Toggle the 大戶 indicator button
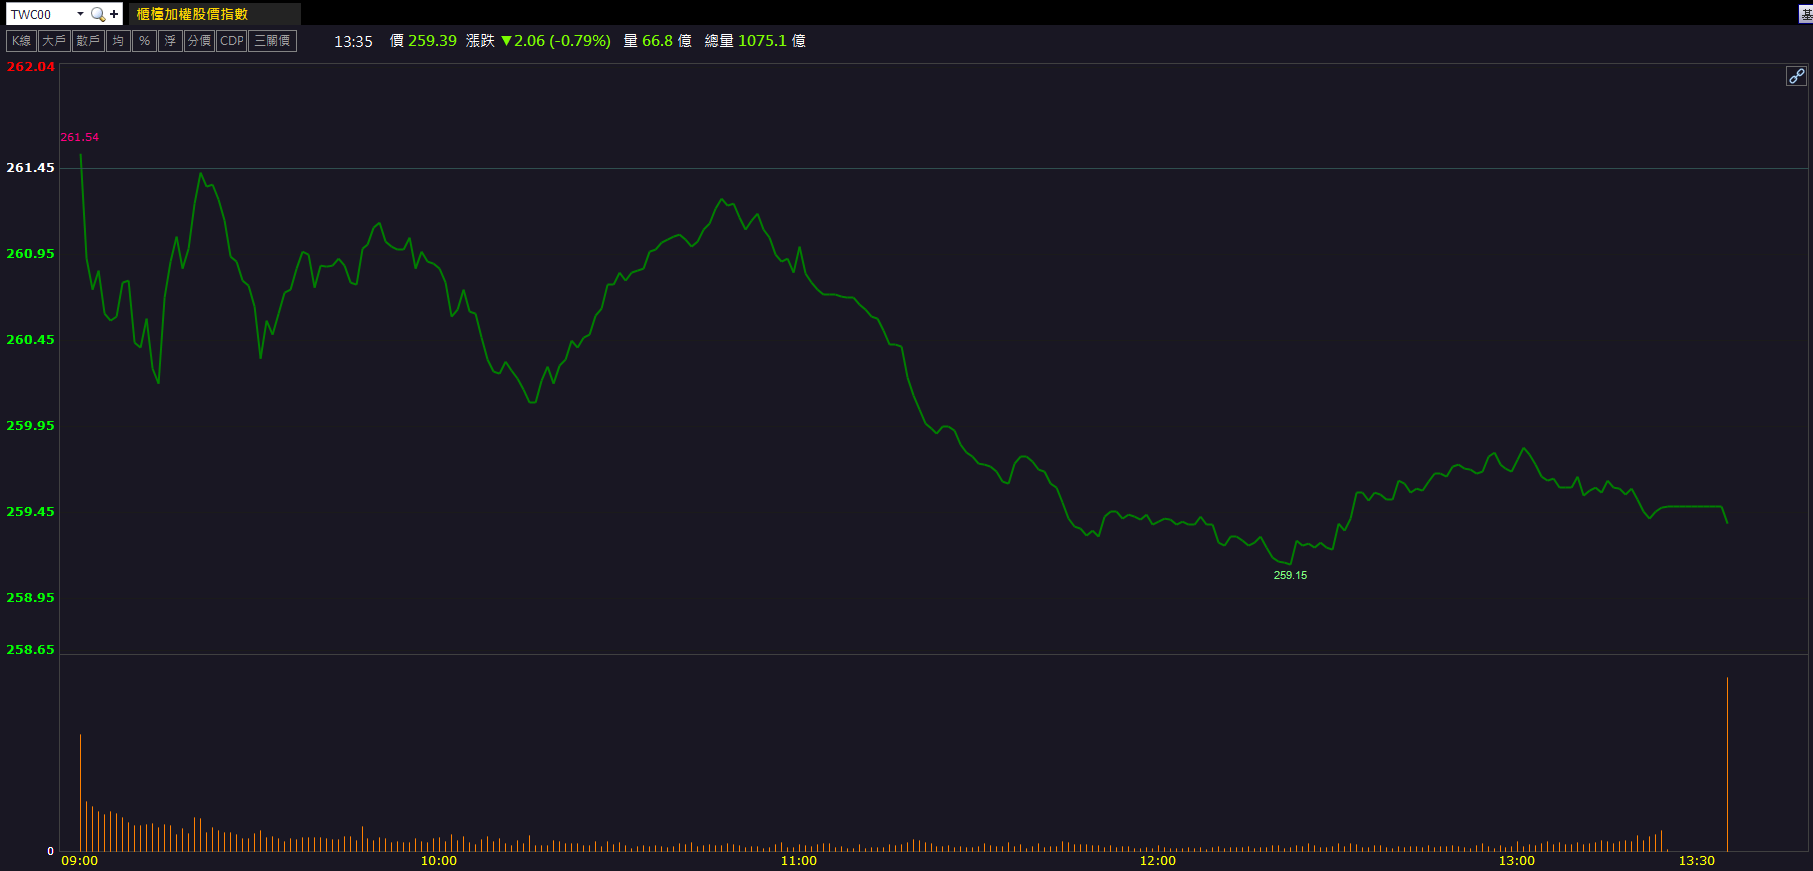The width and height of the screenshot is (1813, 871). pos(54,41)
